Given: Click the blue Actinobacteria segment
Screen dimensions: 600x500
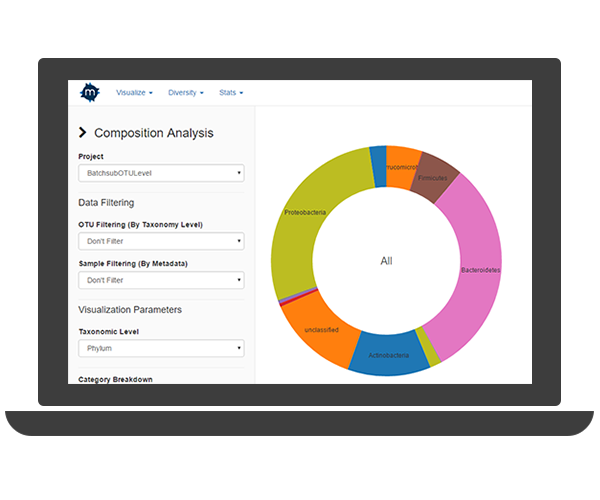Looking at the screenshot, I should (385, 354).
